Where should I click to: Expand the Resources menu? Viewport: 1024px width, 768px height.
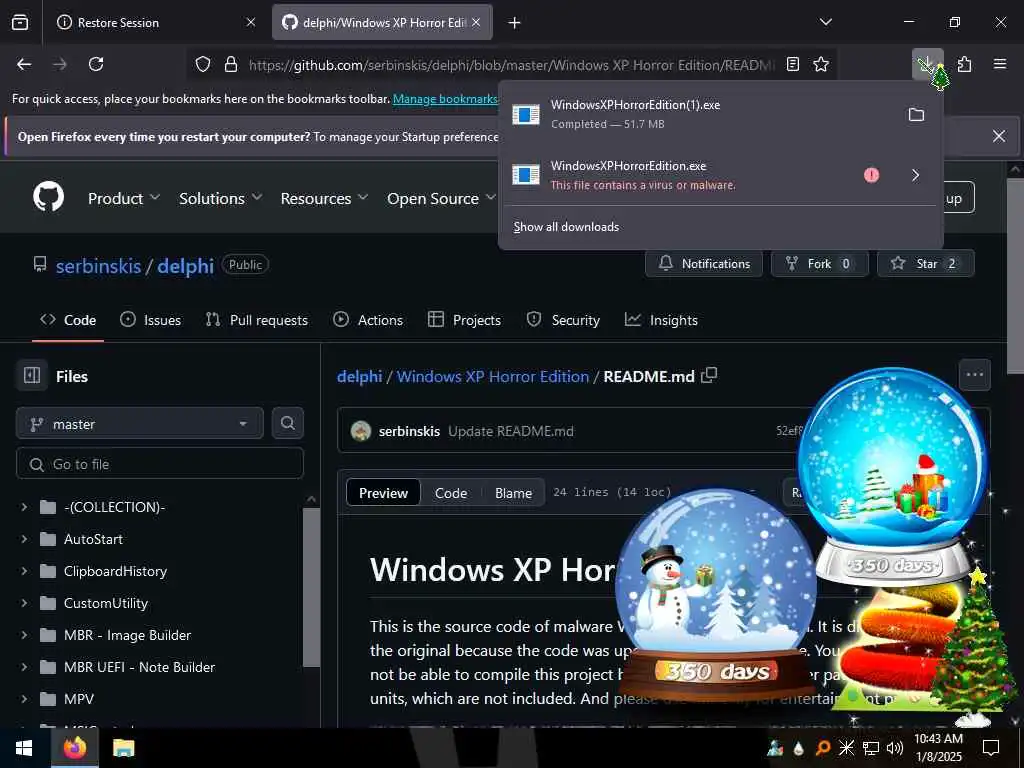click(324, 198)
